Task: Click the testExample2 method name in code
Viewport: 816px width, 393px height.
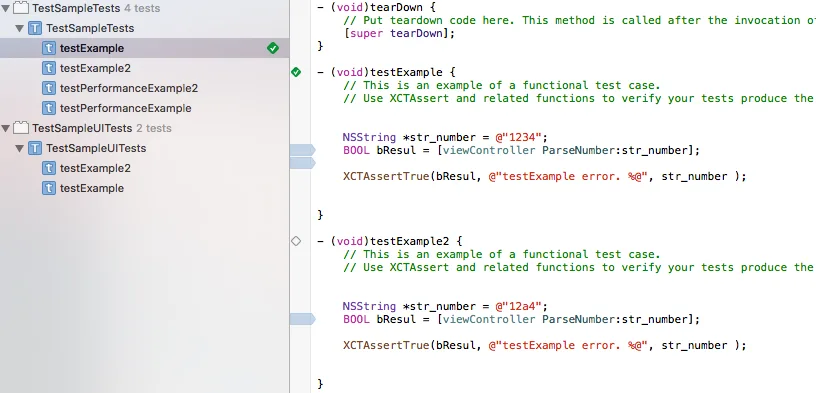Action: (410, 242)
